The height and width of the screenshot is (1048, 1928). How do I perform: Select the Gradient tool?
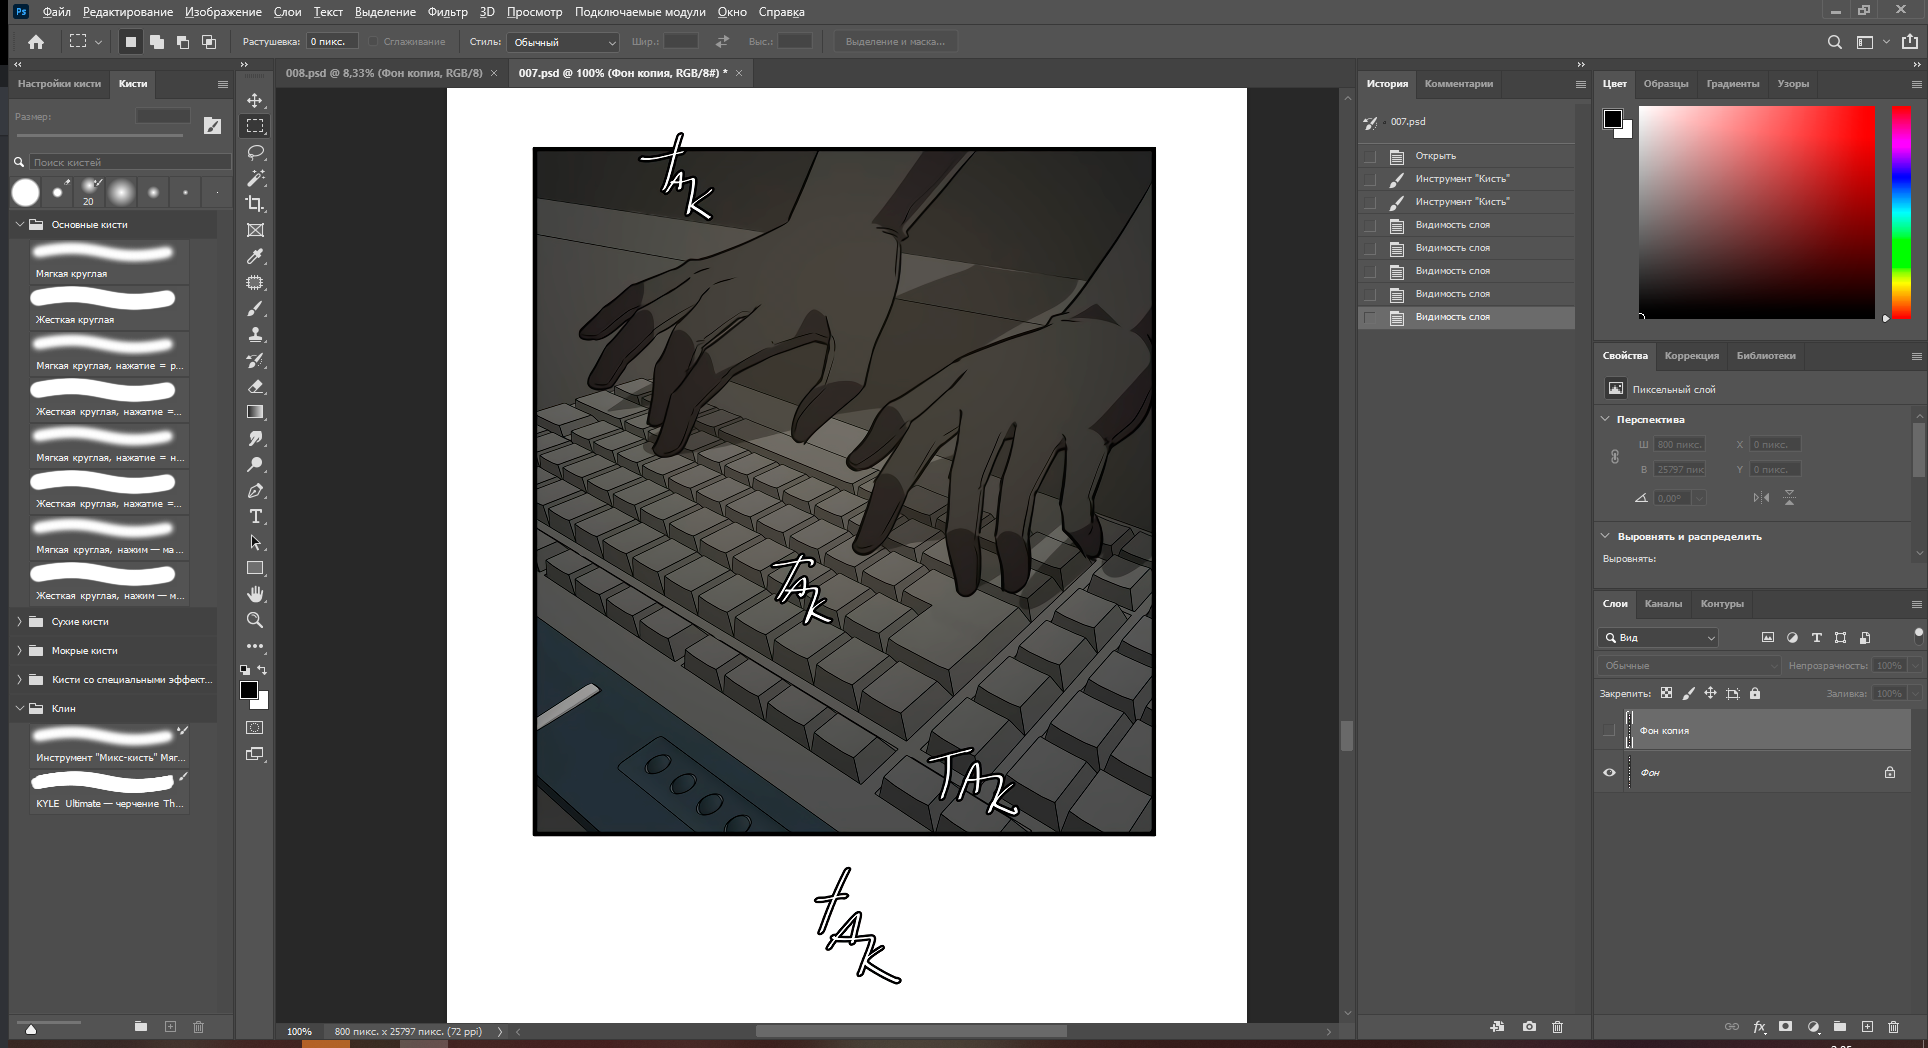255,412
